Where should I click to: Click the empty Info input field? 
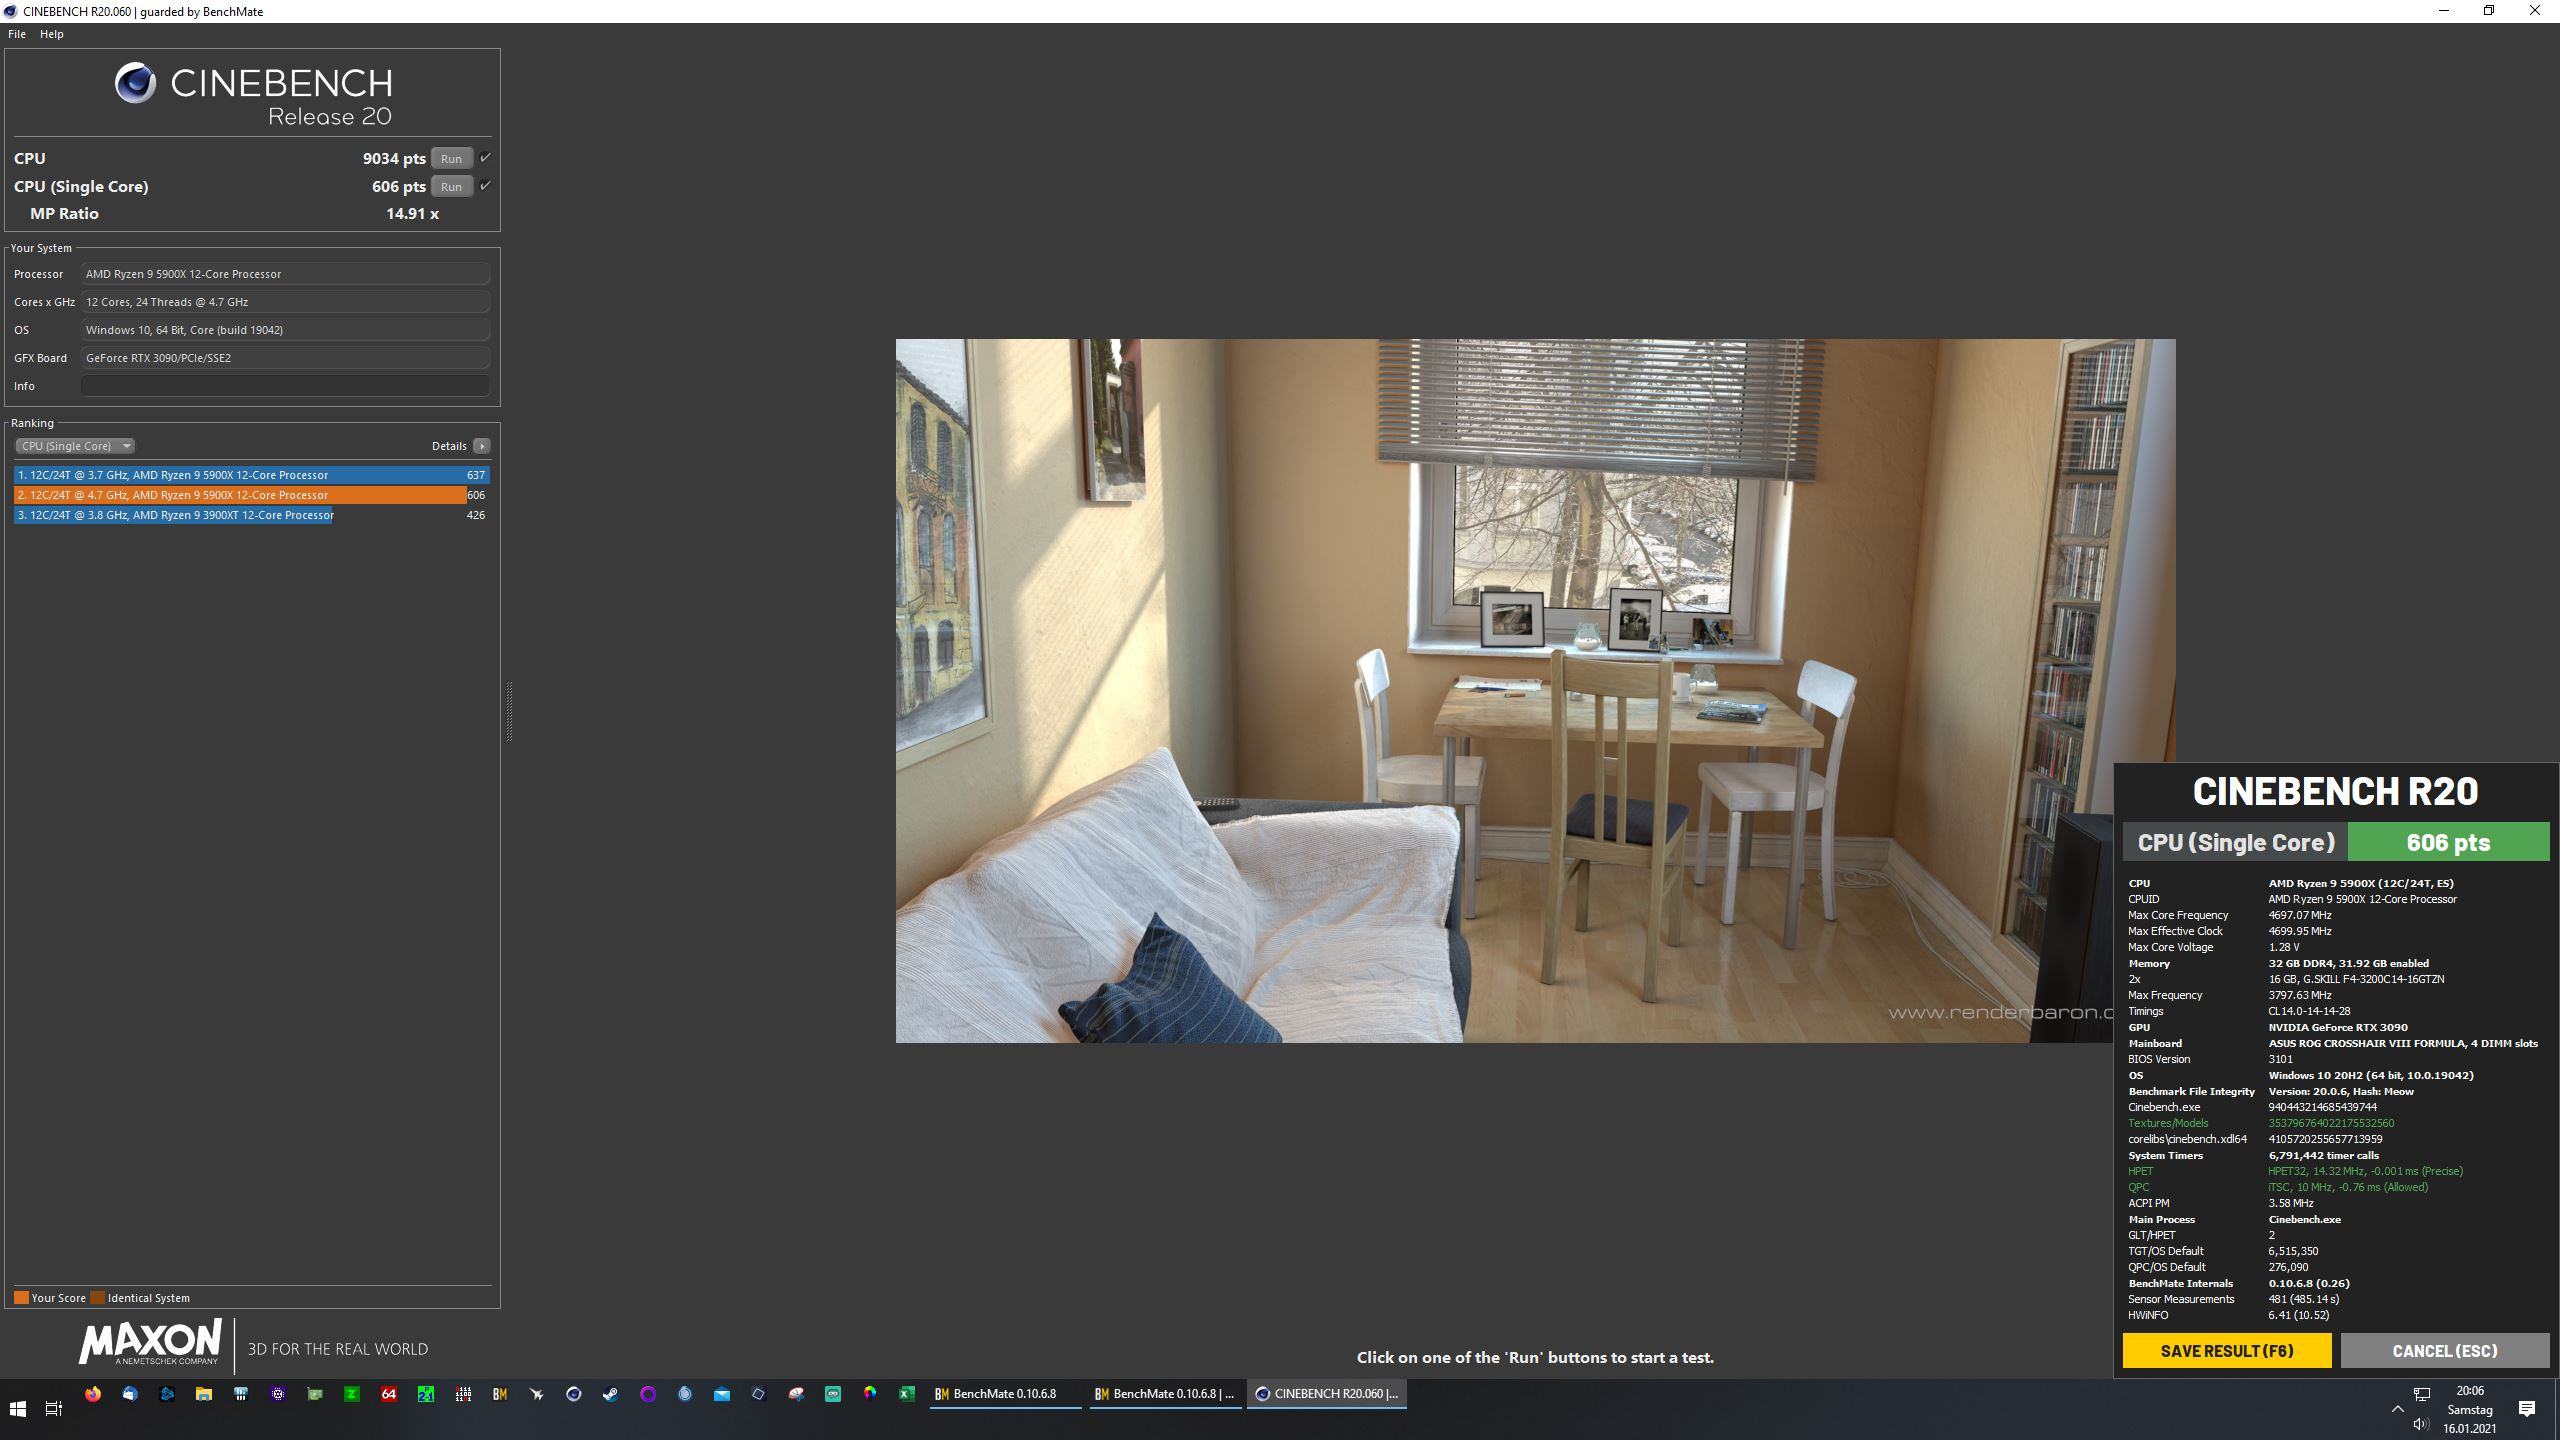[285, 386]
